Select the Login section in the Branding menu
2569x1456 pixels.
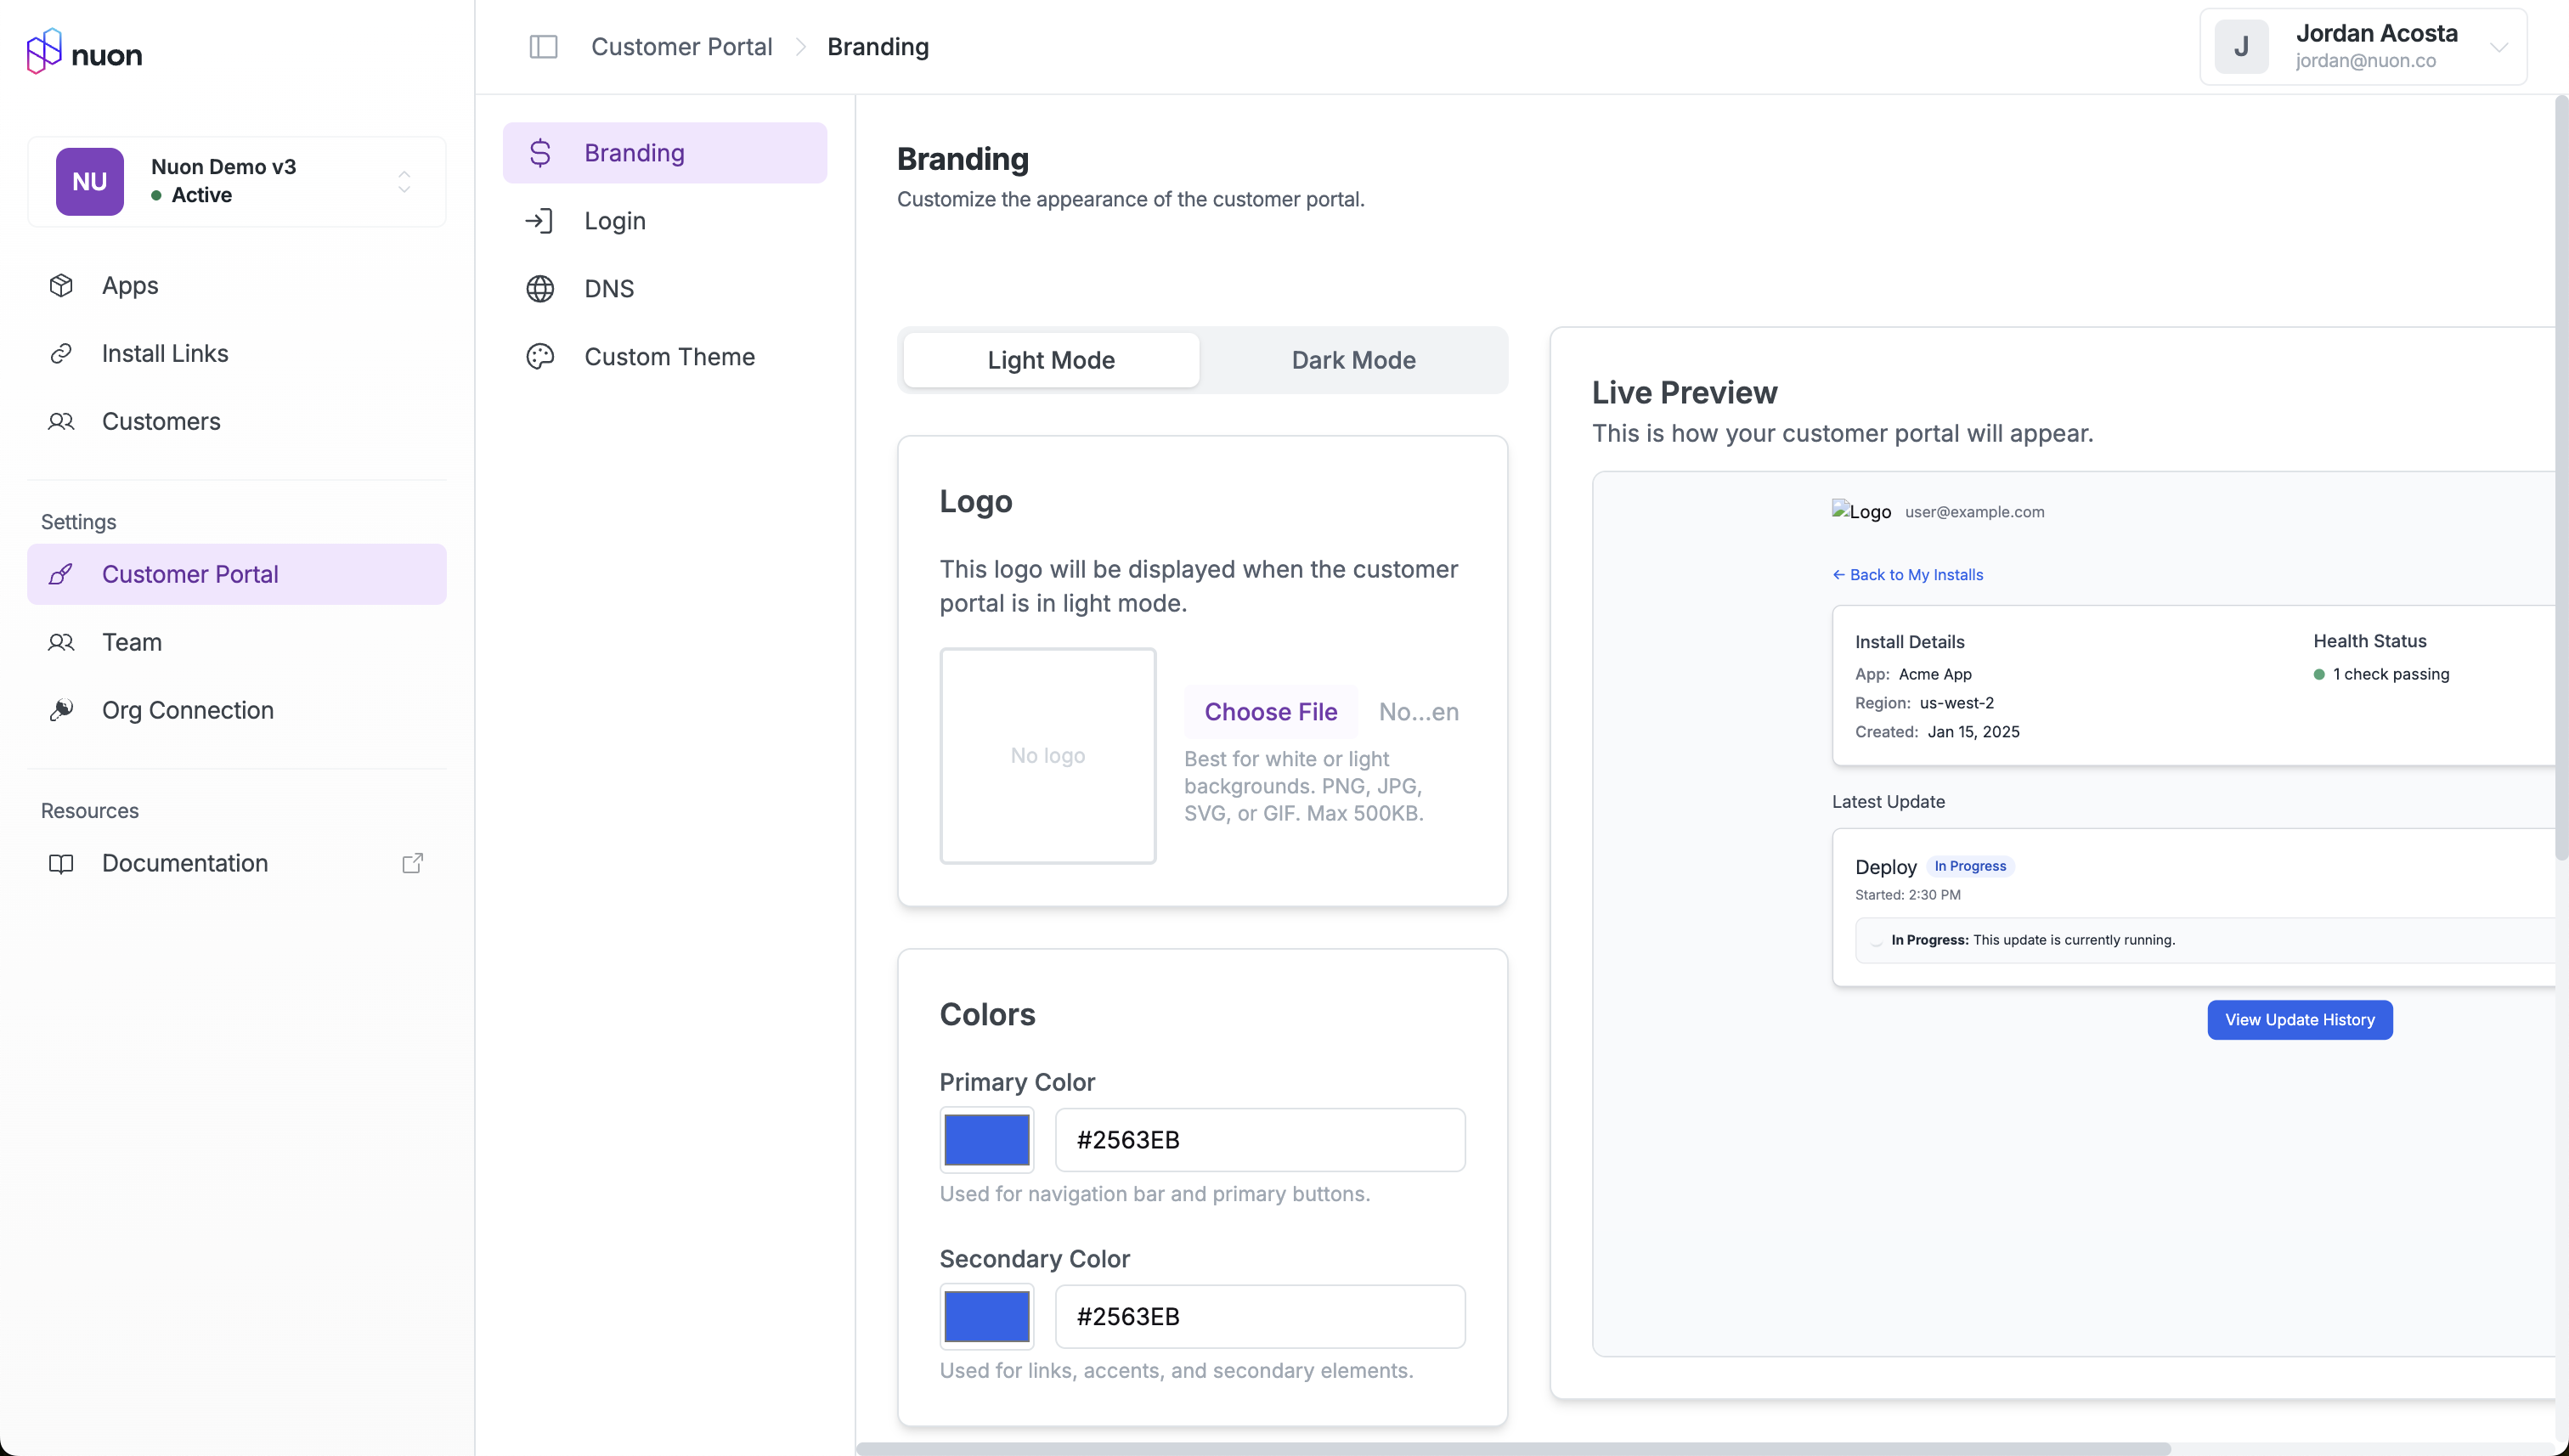coord(613,220)
